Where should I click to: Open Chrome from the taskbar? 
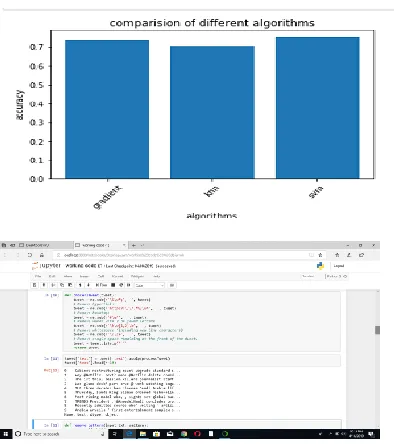coord(184,434)
